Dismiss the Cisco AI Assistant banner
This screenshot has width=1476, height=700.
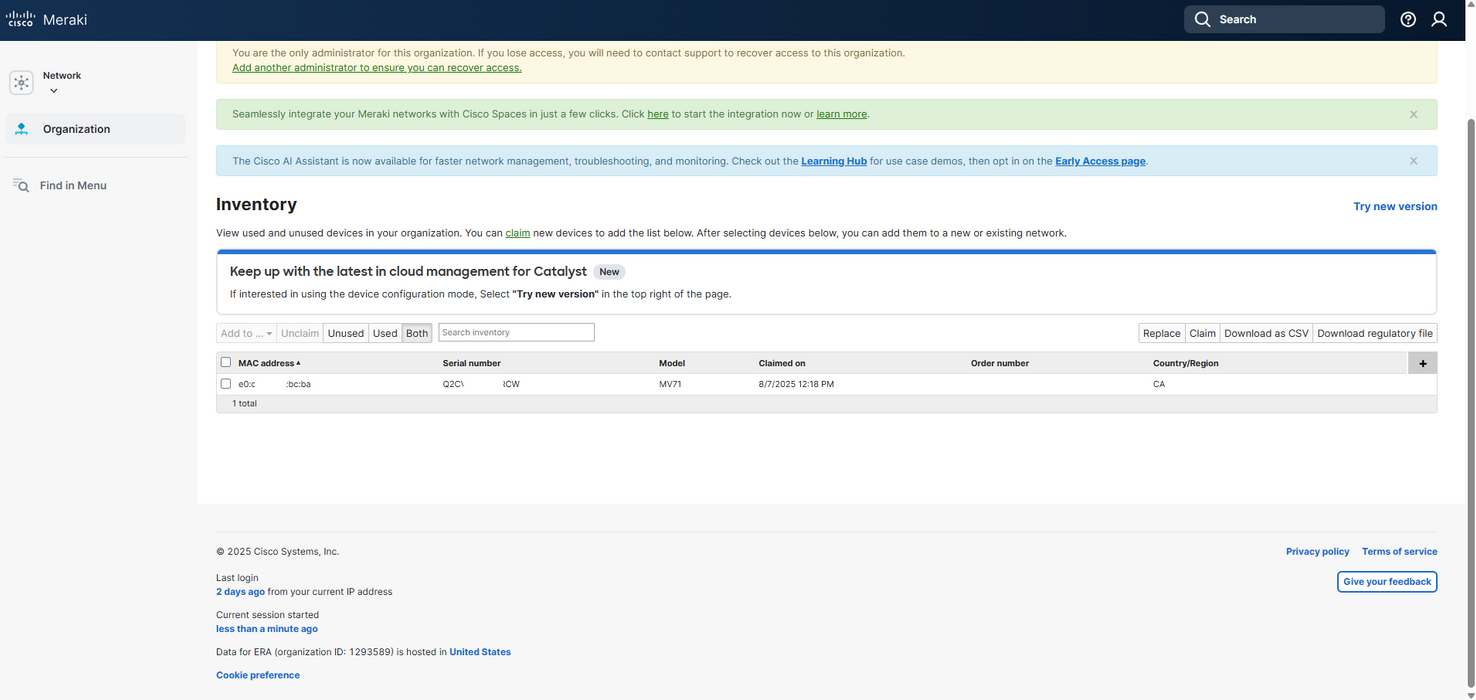pyautogui.click(x=1413, y=161)
